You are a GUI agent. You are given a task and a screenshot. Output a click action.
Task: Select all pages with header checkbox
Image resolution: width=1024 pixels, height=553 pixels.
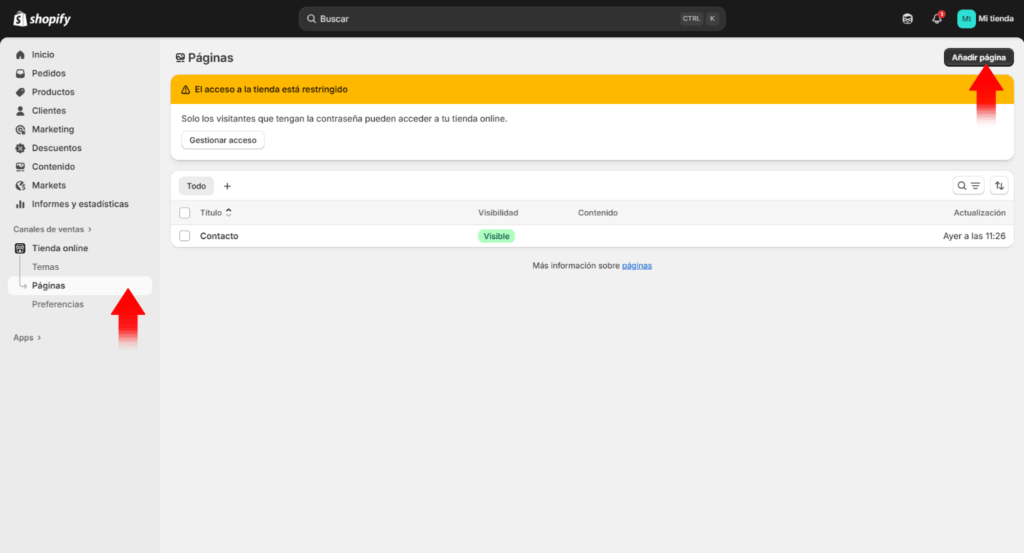184,213
